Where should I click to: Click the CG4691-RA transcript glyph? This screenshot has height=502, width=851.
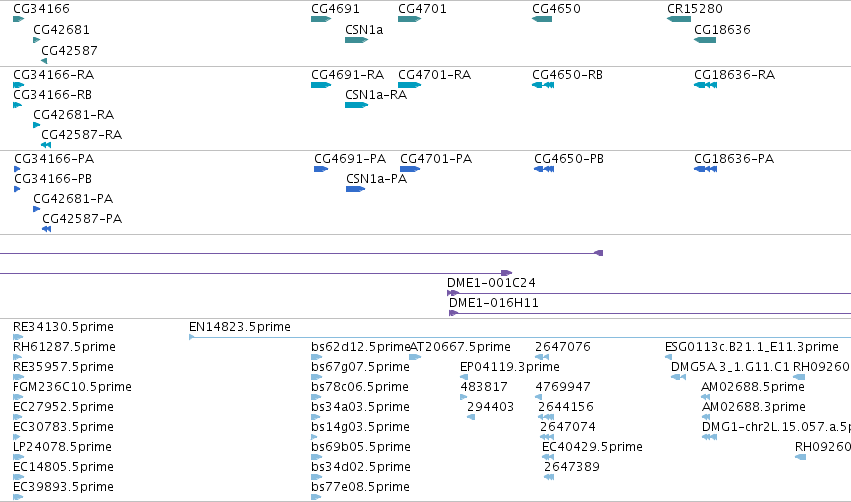click(321, 85)
